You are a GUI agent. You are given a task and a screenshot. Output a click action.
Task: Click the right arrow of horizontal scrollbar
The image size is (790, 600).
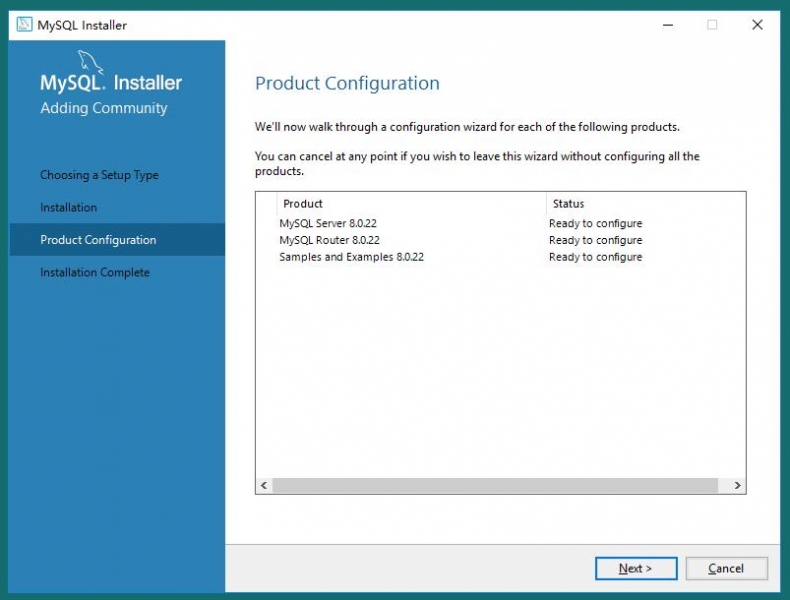coord(737,486)
